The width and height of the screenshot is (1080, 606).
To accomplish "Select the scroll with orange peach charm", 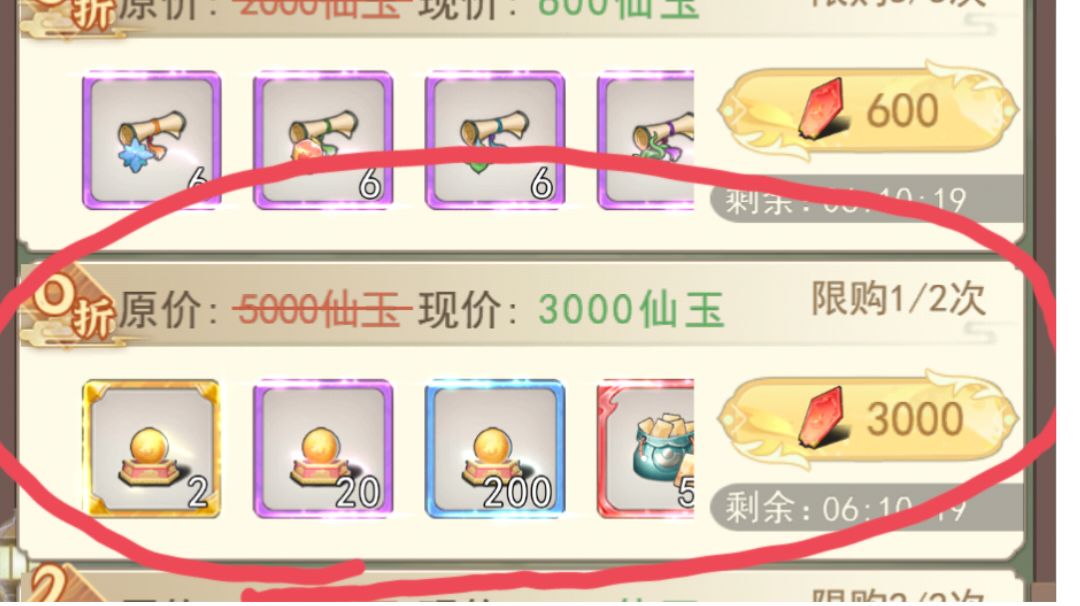I will click(323, 140).
